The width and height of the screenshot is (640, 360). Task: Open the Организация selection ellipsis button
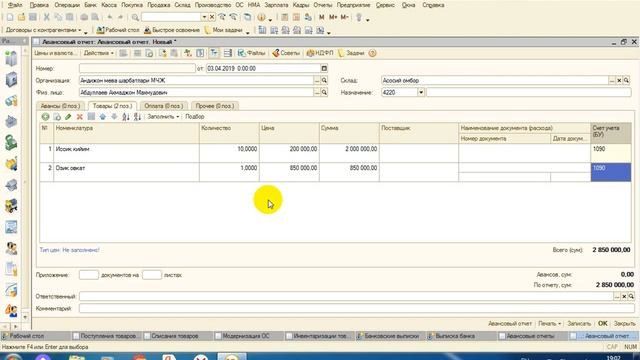click(317, 80)
